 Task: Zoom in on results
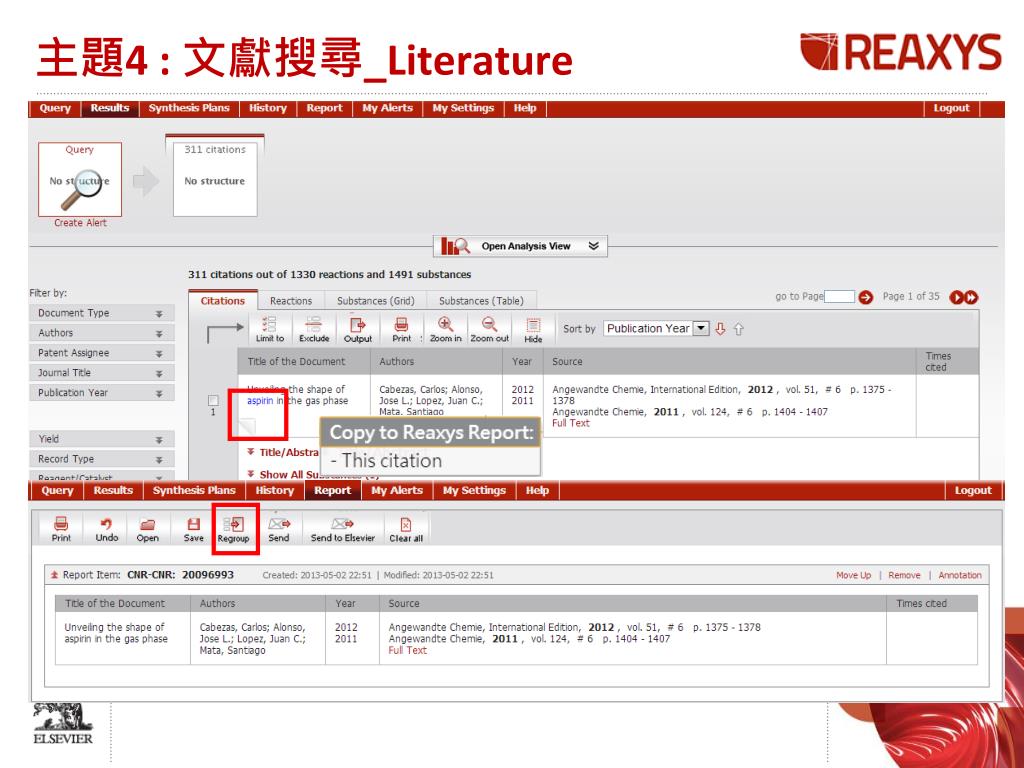click(x=445, y=328)
